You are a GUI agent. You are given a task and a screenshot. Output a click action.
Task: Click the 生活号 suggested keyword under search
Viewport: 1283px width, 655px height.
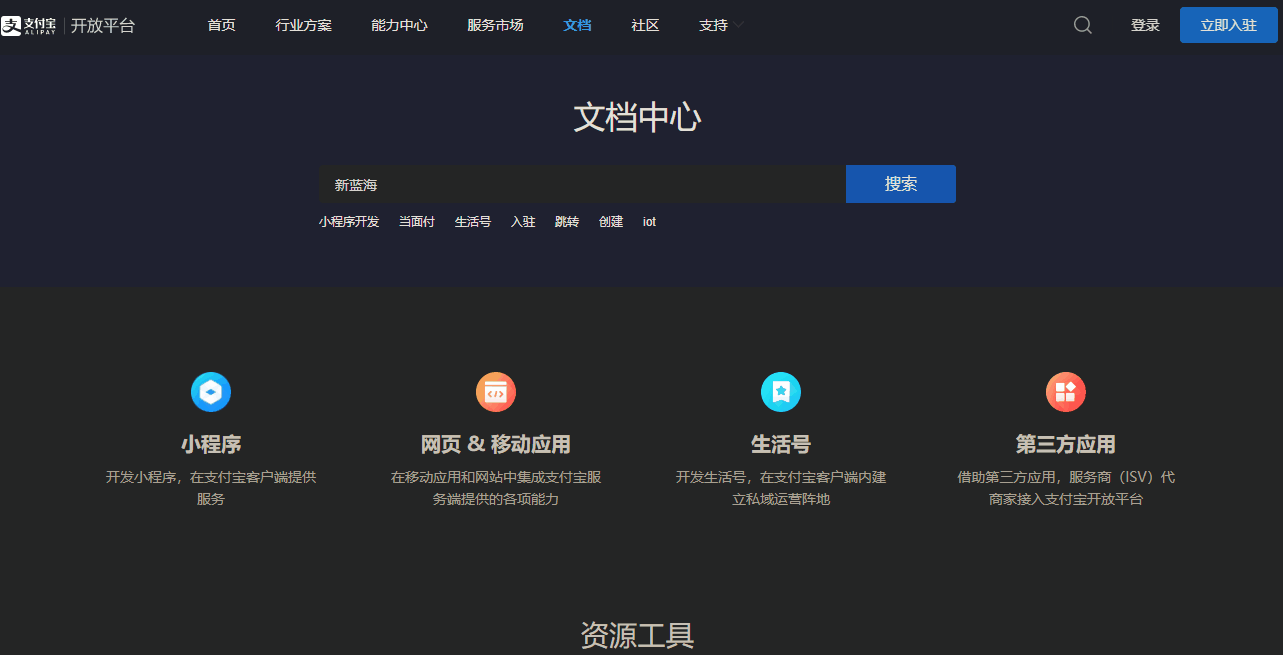coord(473,222)
